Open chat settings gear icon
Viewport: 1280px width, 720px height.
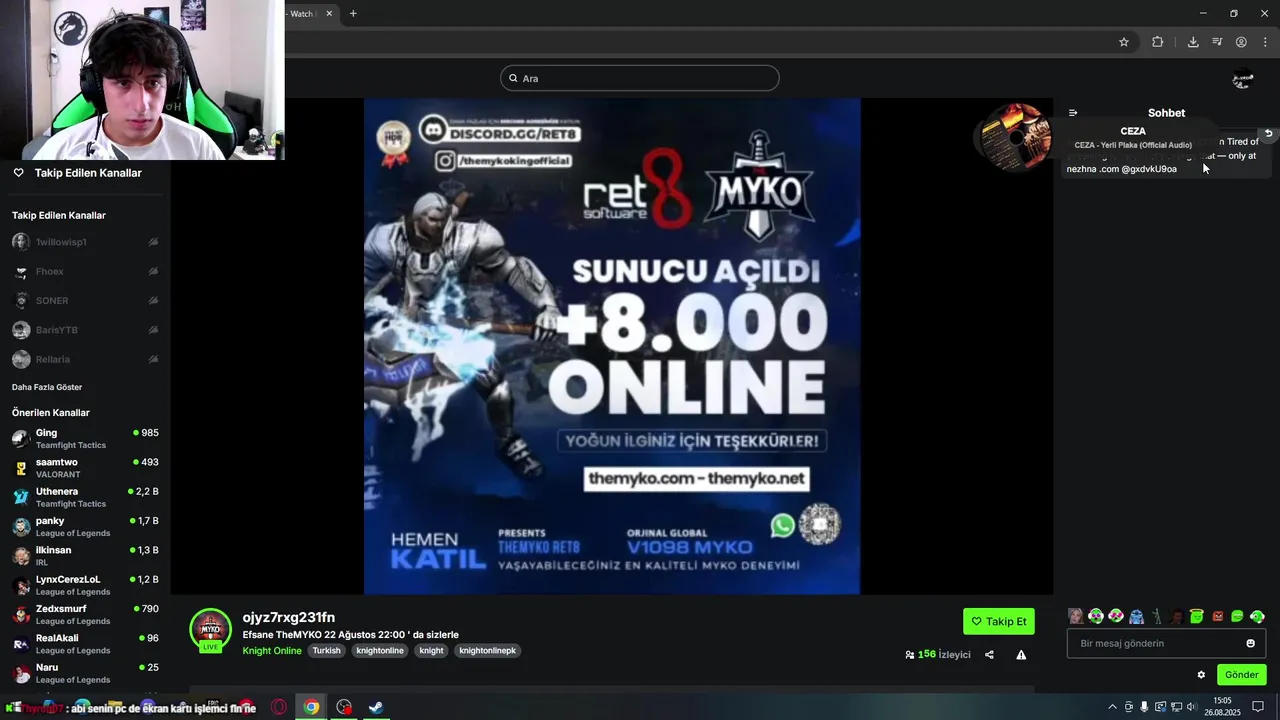[1201, 675]
